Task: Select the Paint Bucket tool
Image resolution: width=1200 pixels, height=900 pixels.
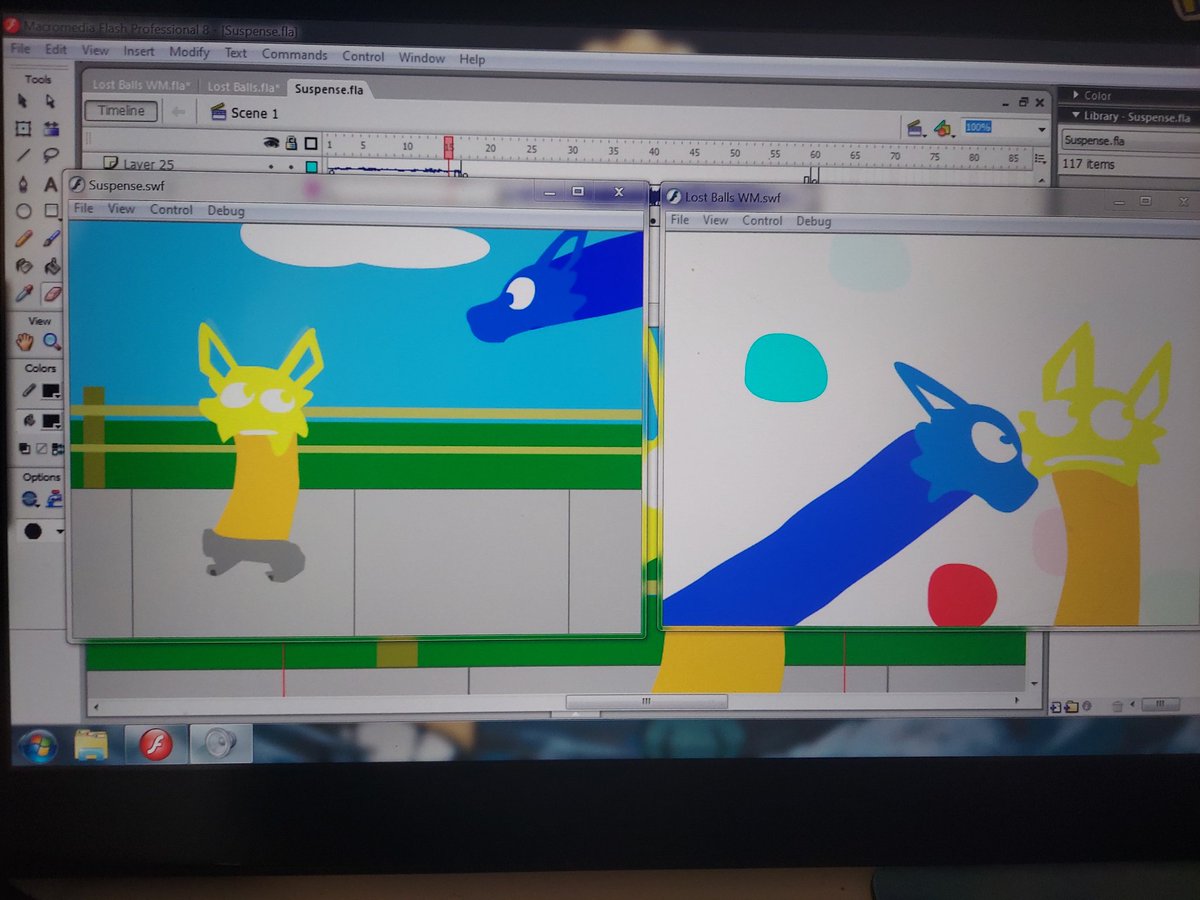Action: click(52, 266)
